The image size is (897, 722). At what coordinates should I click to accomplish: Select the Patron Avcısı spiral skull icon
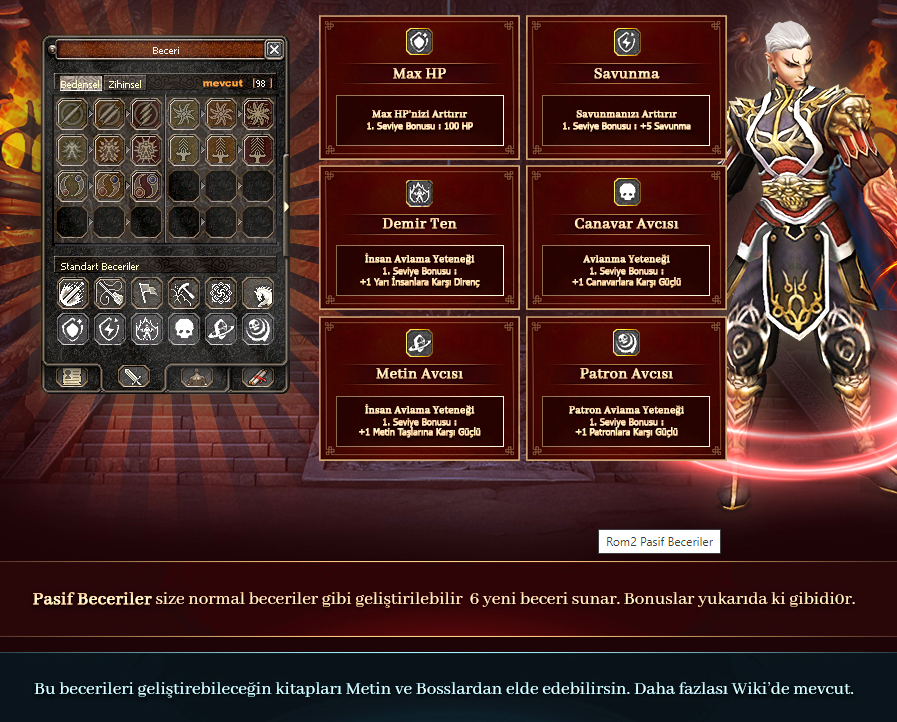click(626, 342)
